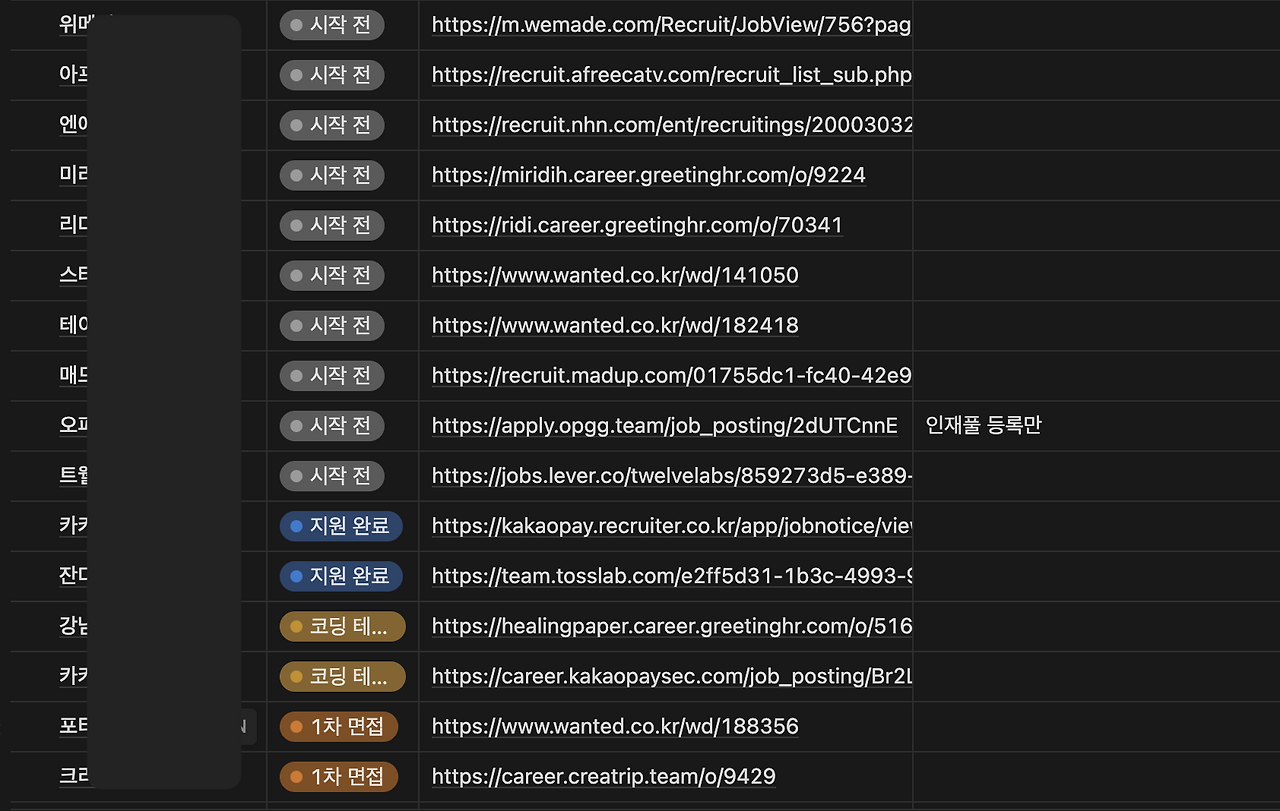Open the wemade JobView recruitment link
This screenshot has width=1280, height=811.
coord(670,24)
